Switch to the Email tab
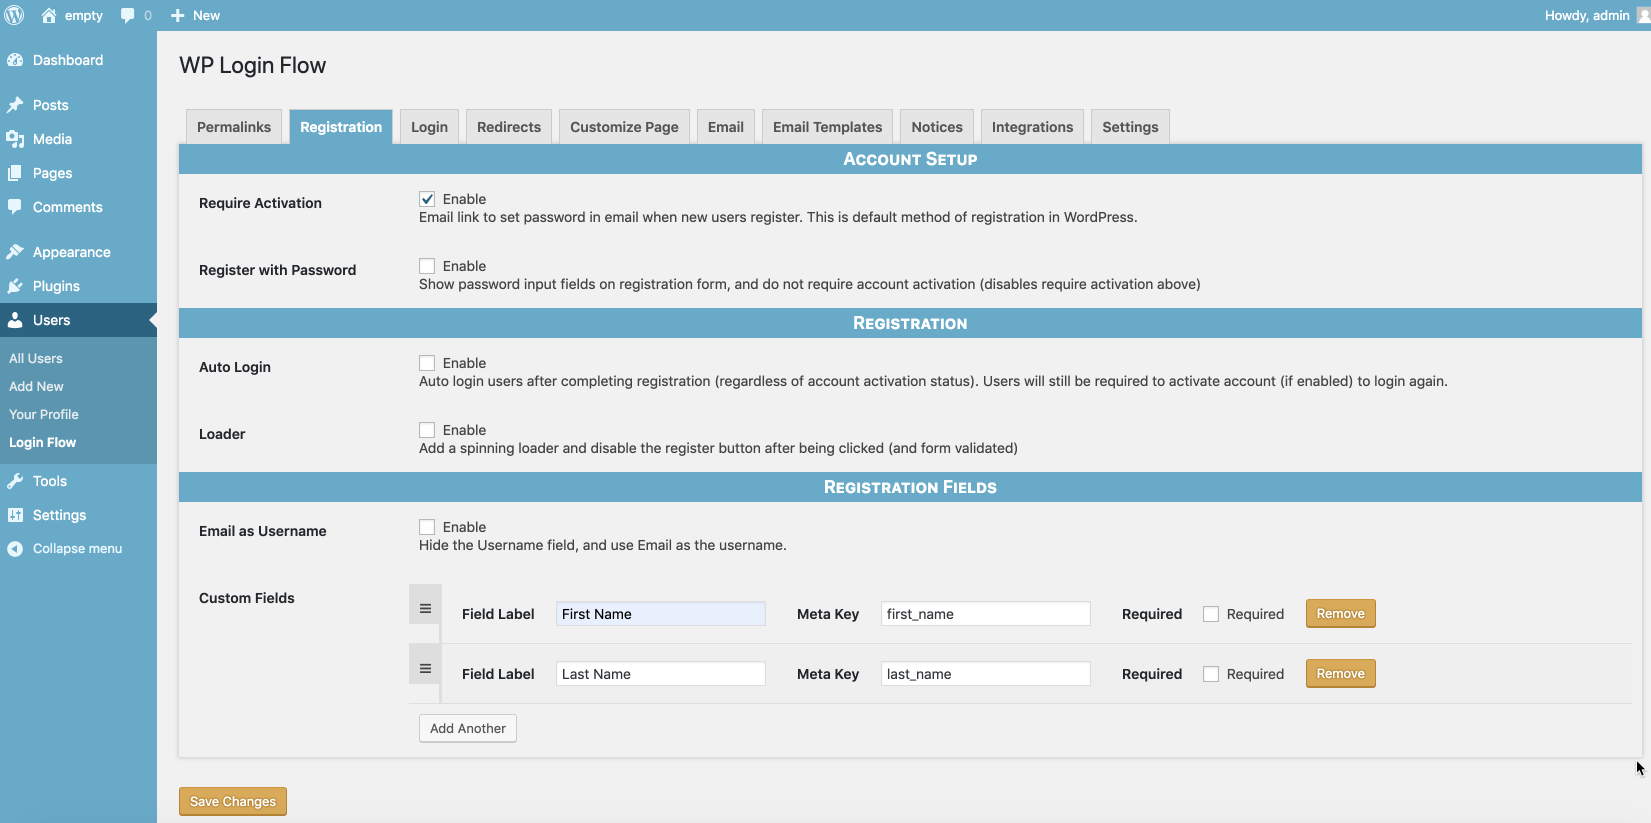This screenshot has width=1651, height=823. coord(726,127)
